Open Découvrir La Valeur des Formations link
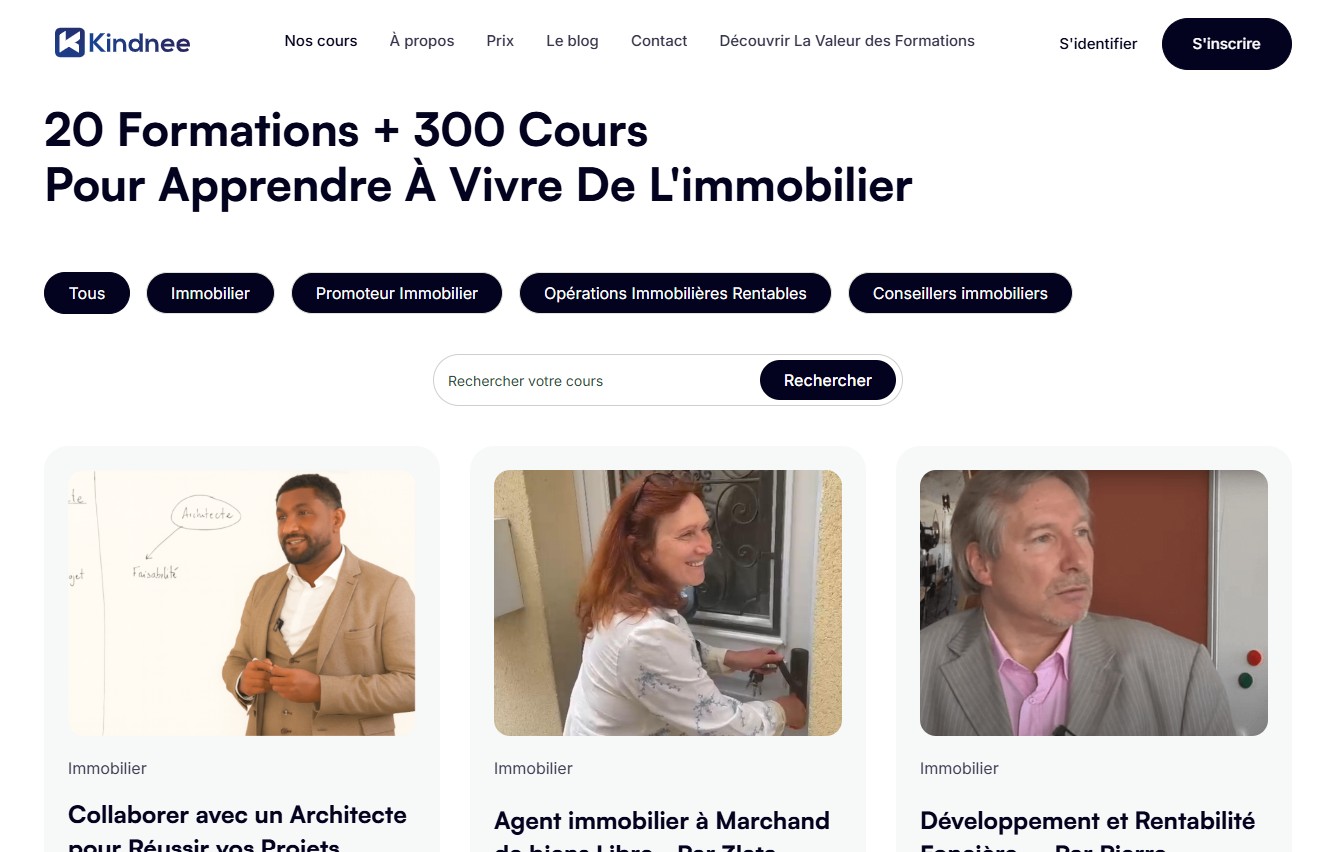The height and width of the screenshot is (852, 1320). 847,41
